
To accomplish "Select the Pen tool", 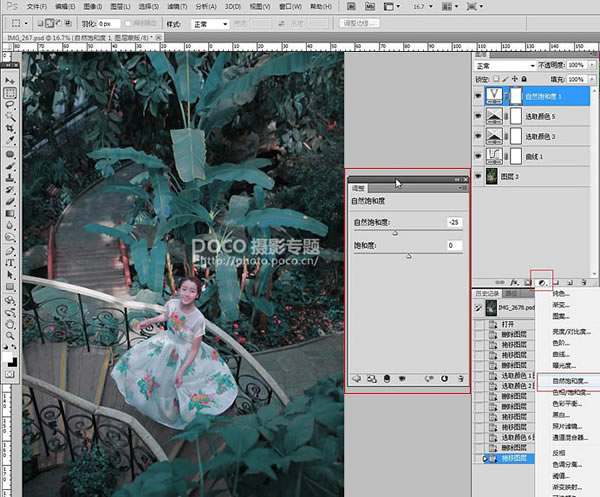I will [10, 251].
